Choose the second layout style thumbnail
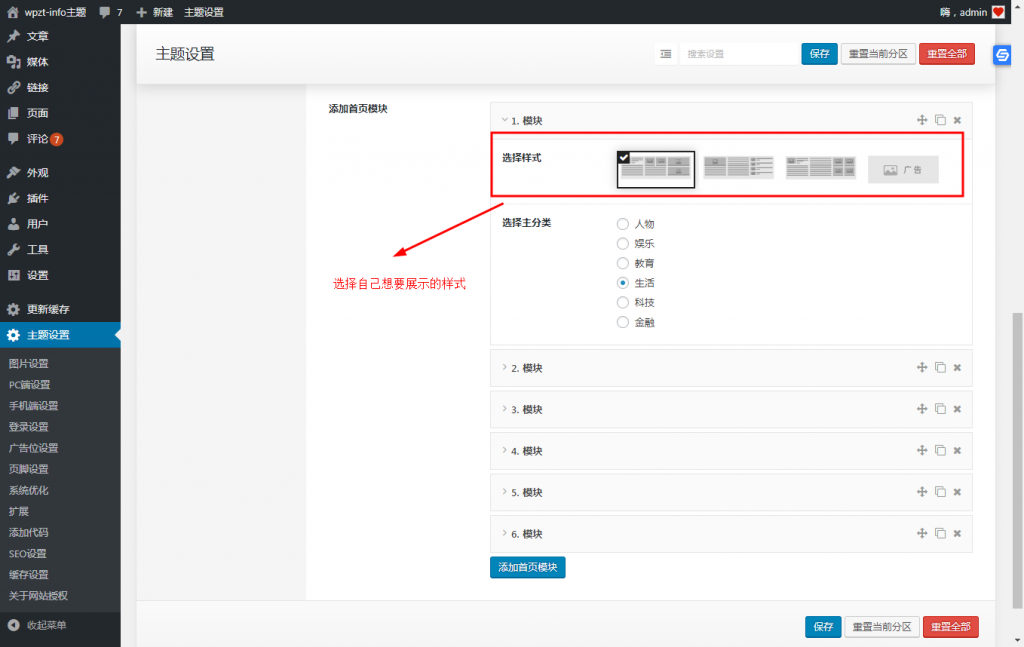The width and height of the screenshot is (1024, 647). click(739, 167)
